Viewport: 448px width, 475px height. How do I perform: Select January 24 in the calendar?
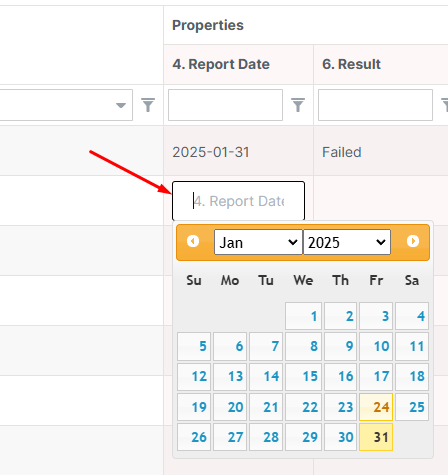coord(376,407)
